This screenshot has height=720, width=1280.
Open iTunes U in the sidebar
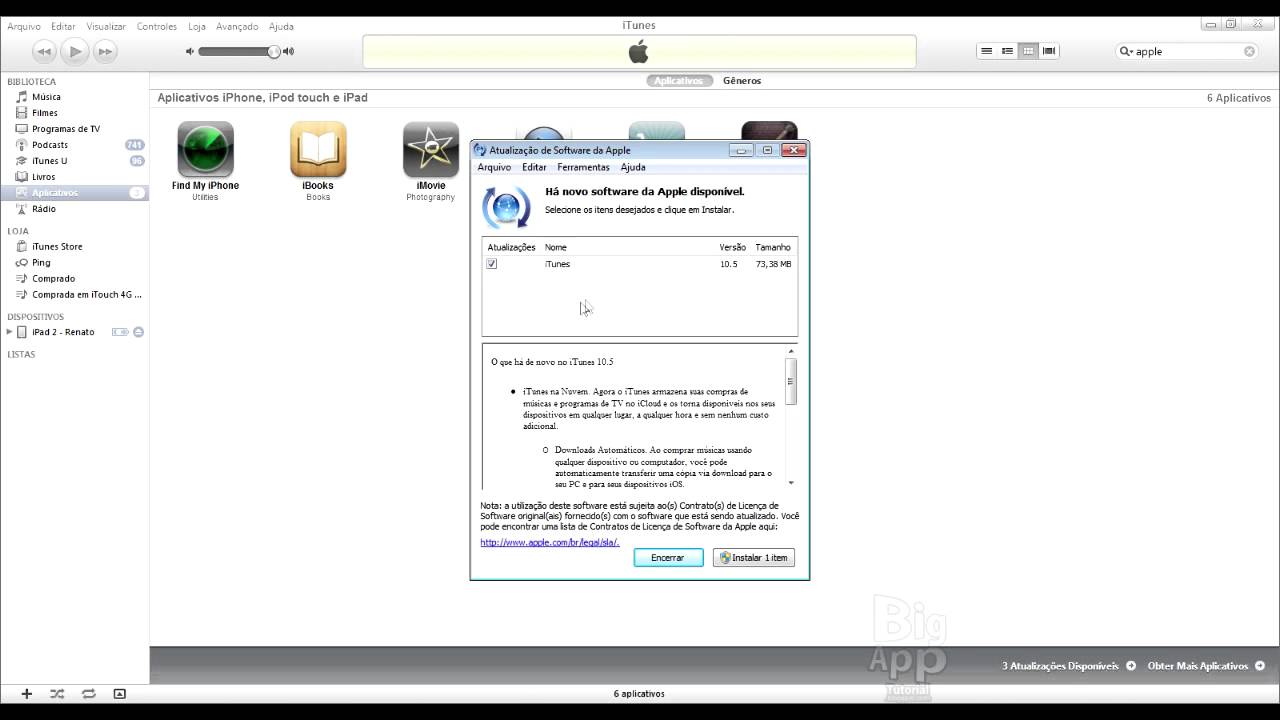pyautogui.click(x=49, y=161)
